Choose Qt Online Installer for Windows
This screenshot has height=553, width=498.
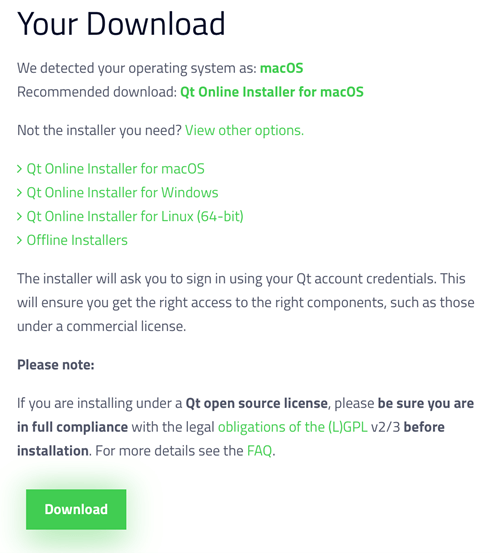122,193
